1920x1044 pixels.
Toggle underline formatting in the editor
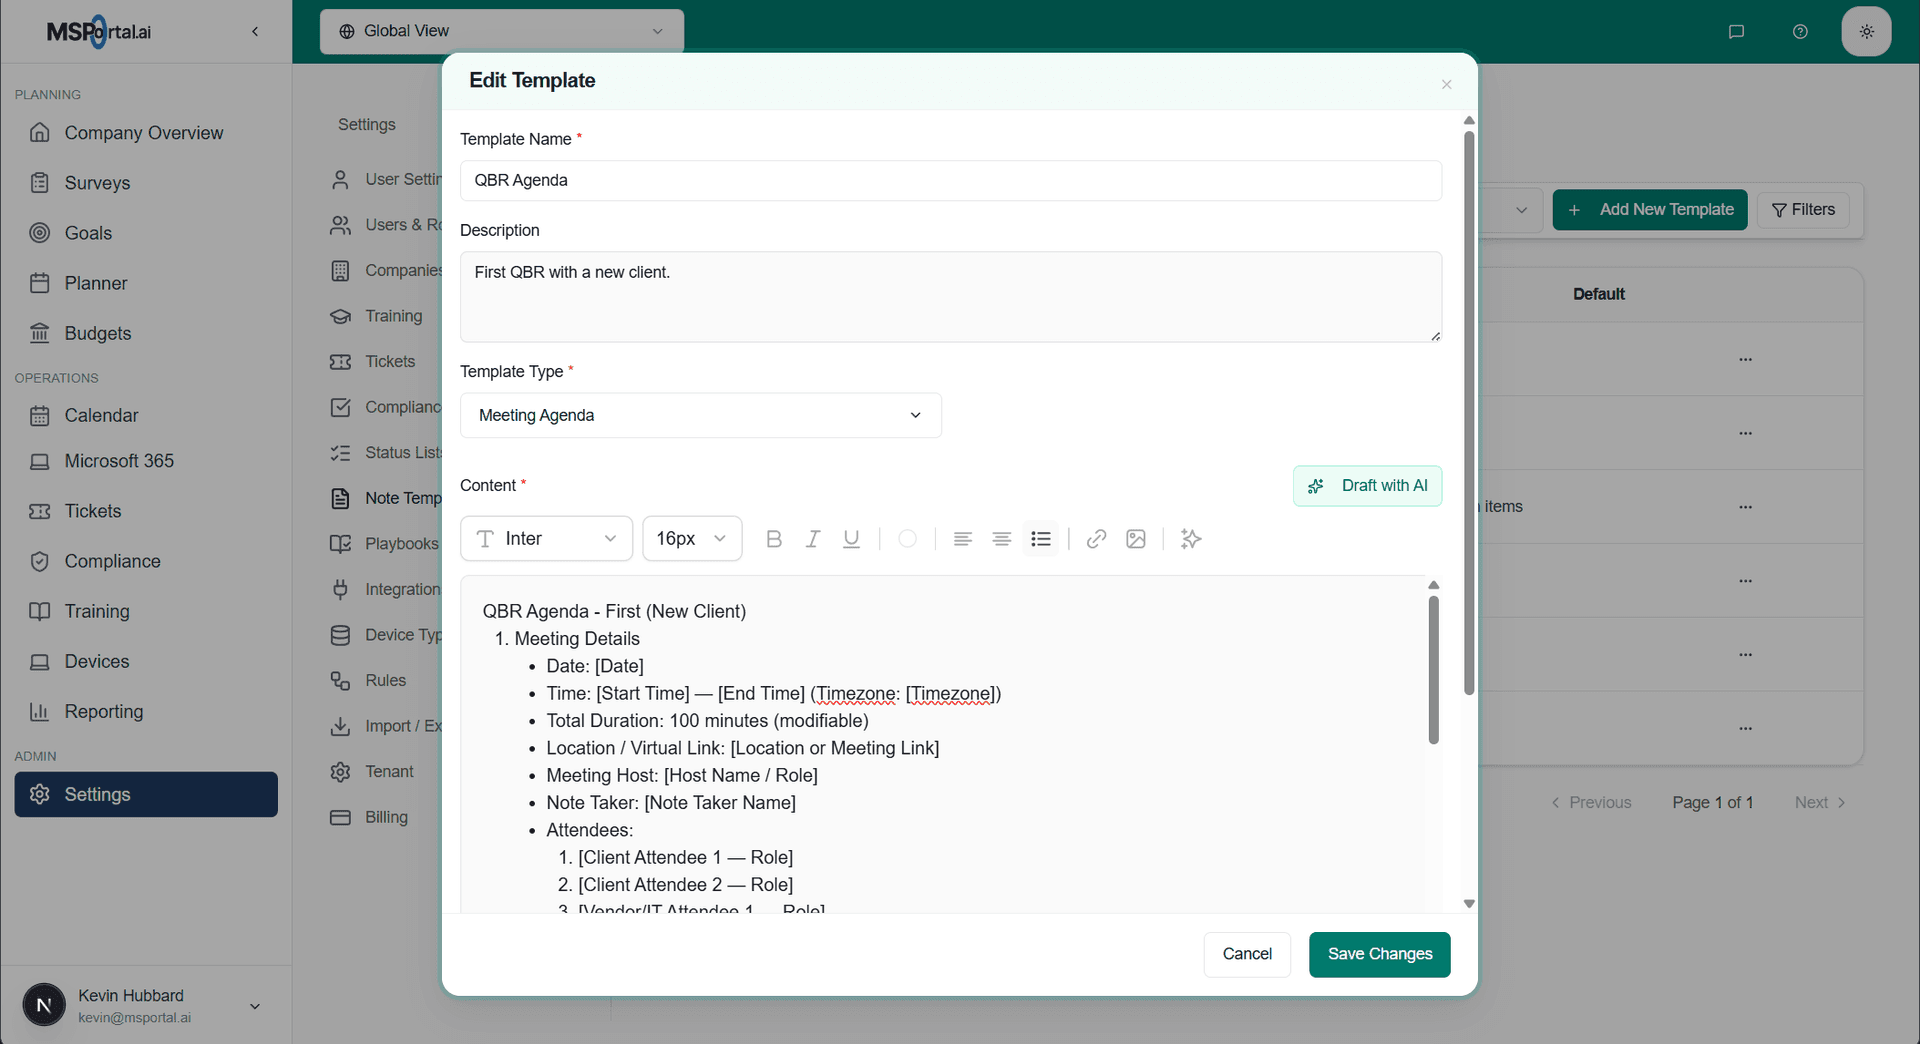click(x=851, y=539)
